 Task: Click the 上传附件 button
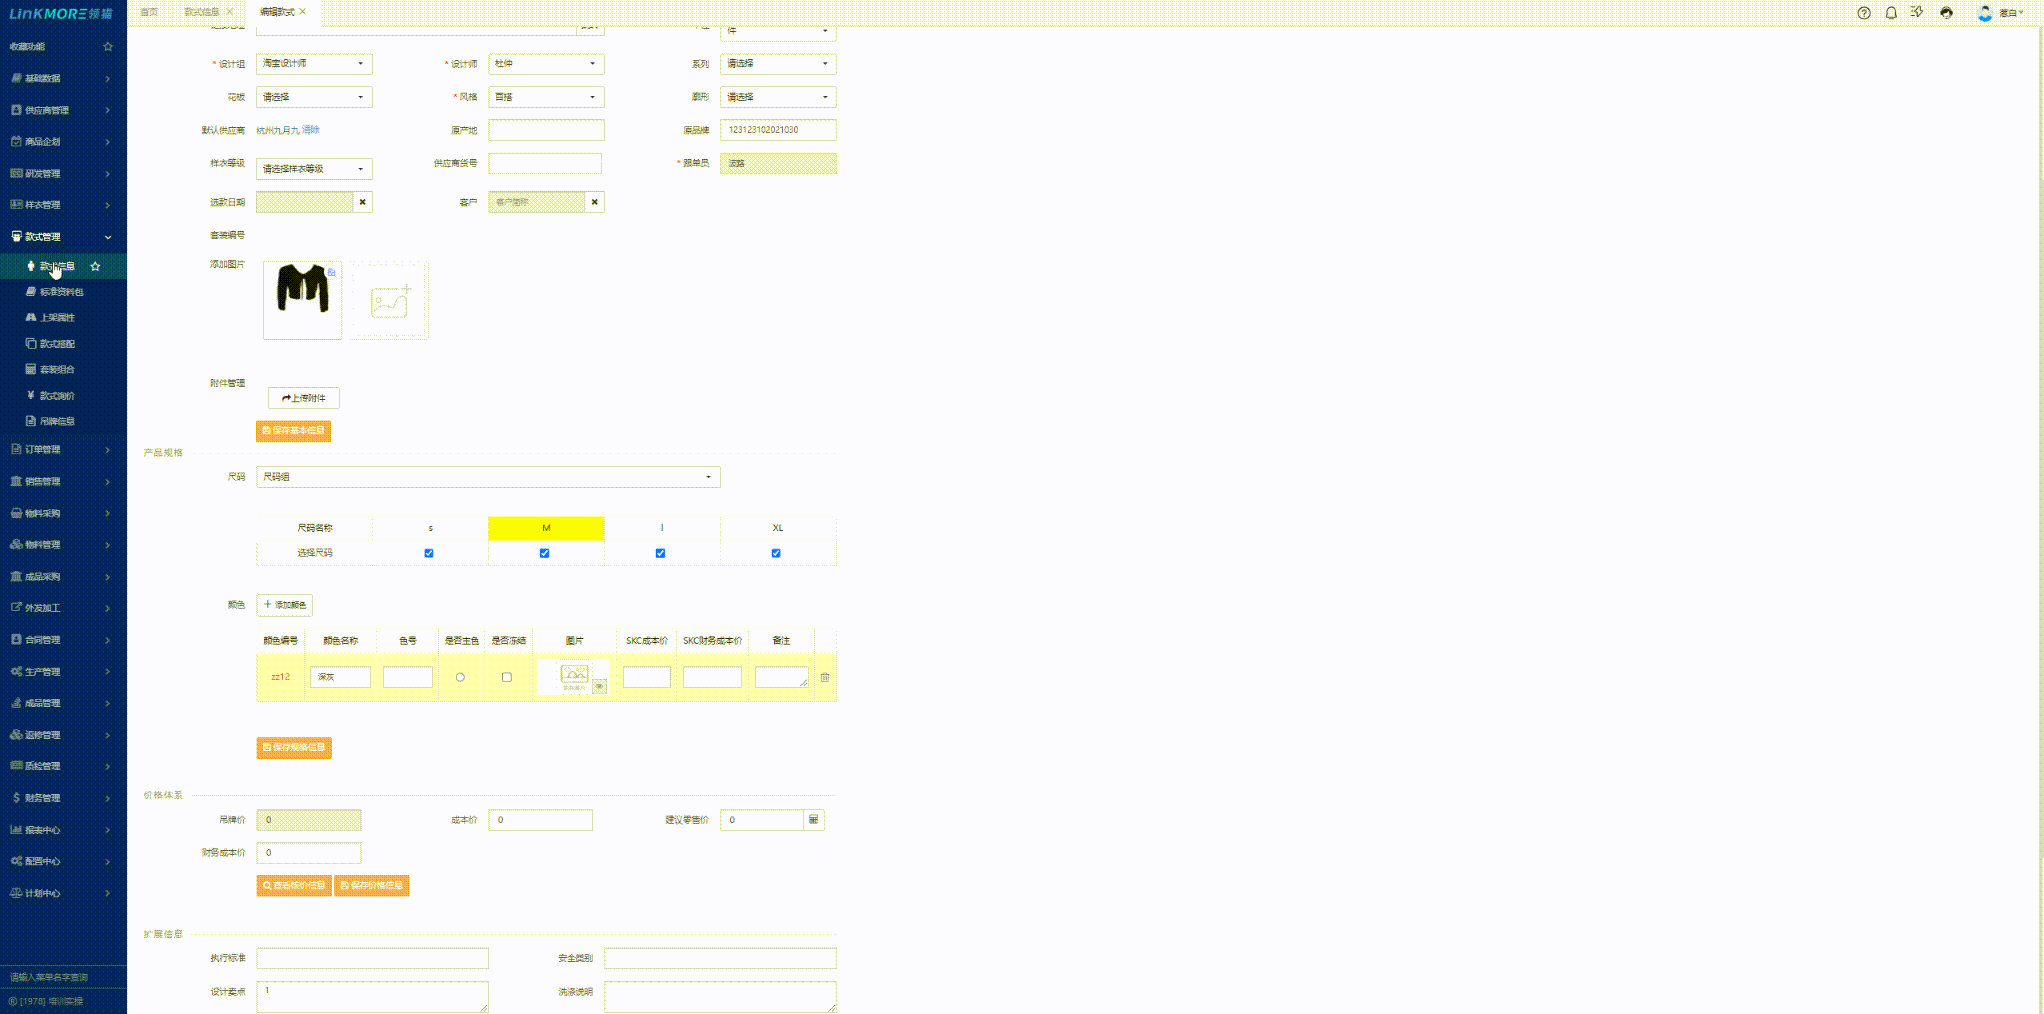click(304, 398)
